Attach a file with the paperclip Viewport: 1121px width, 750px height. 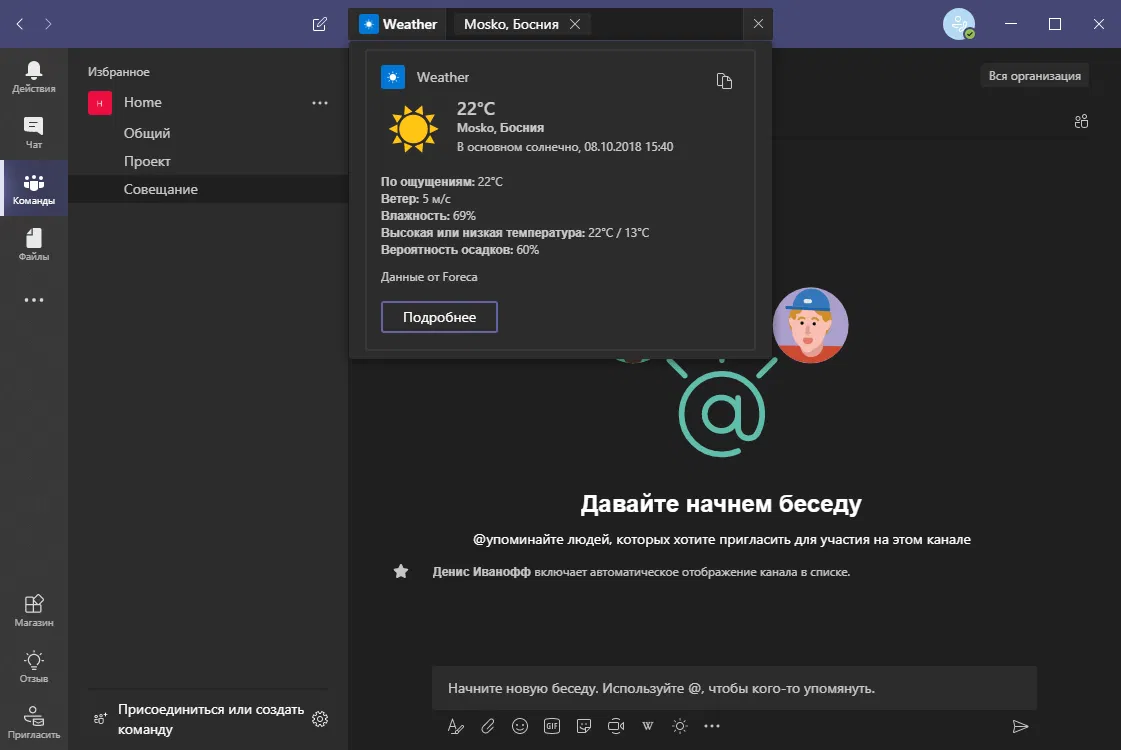pos(488,726)
